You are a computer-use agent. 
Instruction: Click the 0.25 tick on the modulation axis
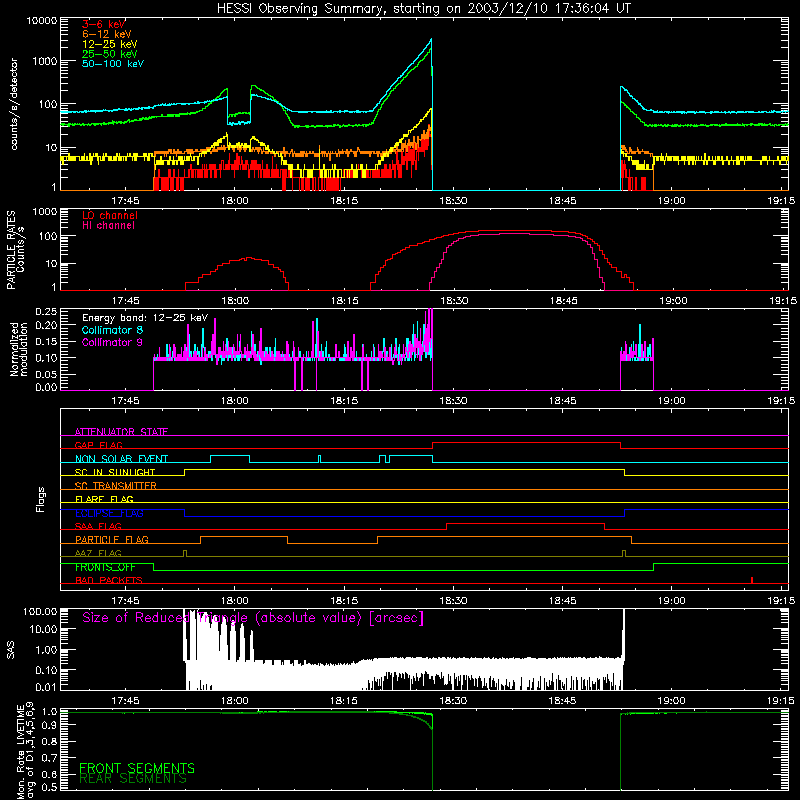[46, 311]
